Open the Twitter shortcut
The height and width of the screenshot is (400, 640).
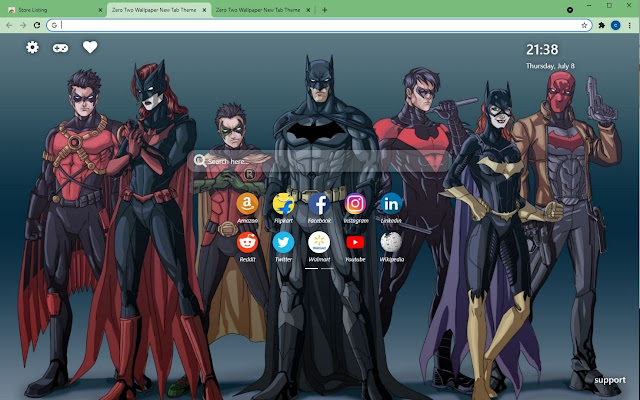283,242
